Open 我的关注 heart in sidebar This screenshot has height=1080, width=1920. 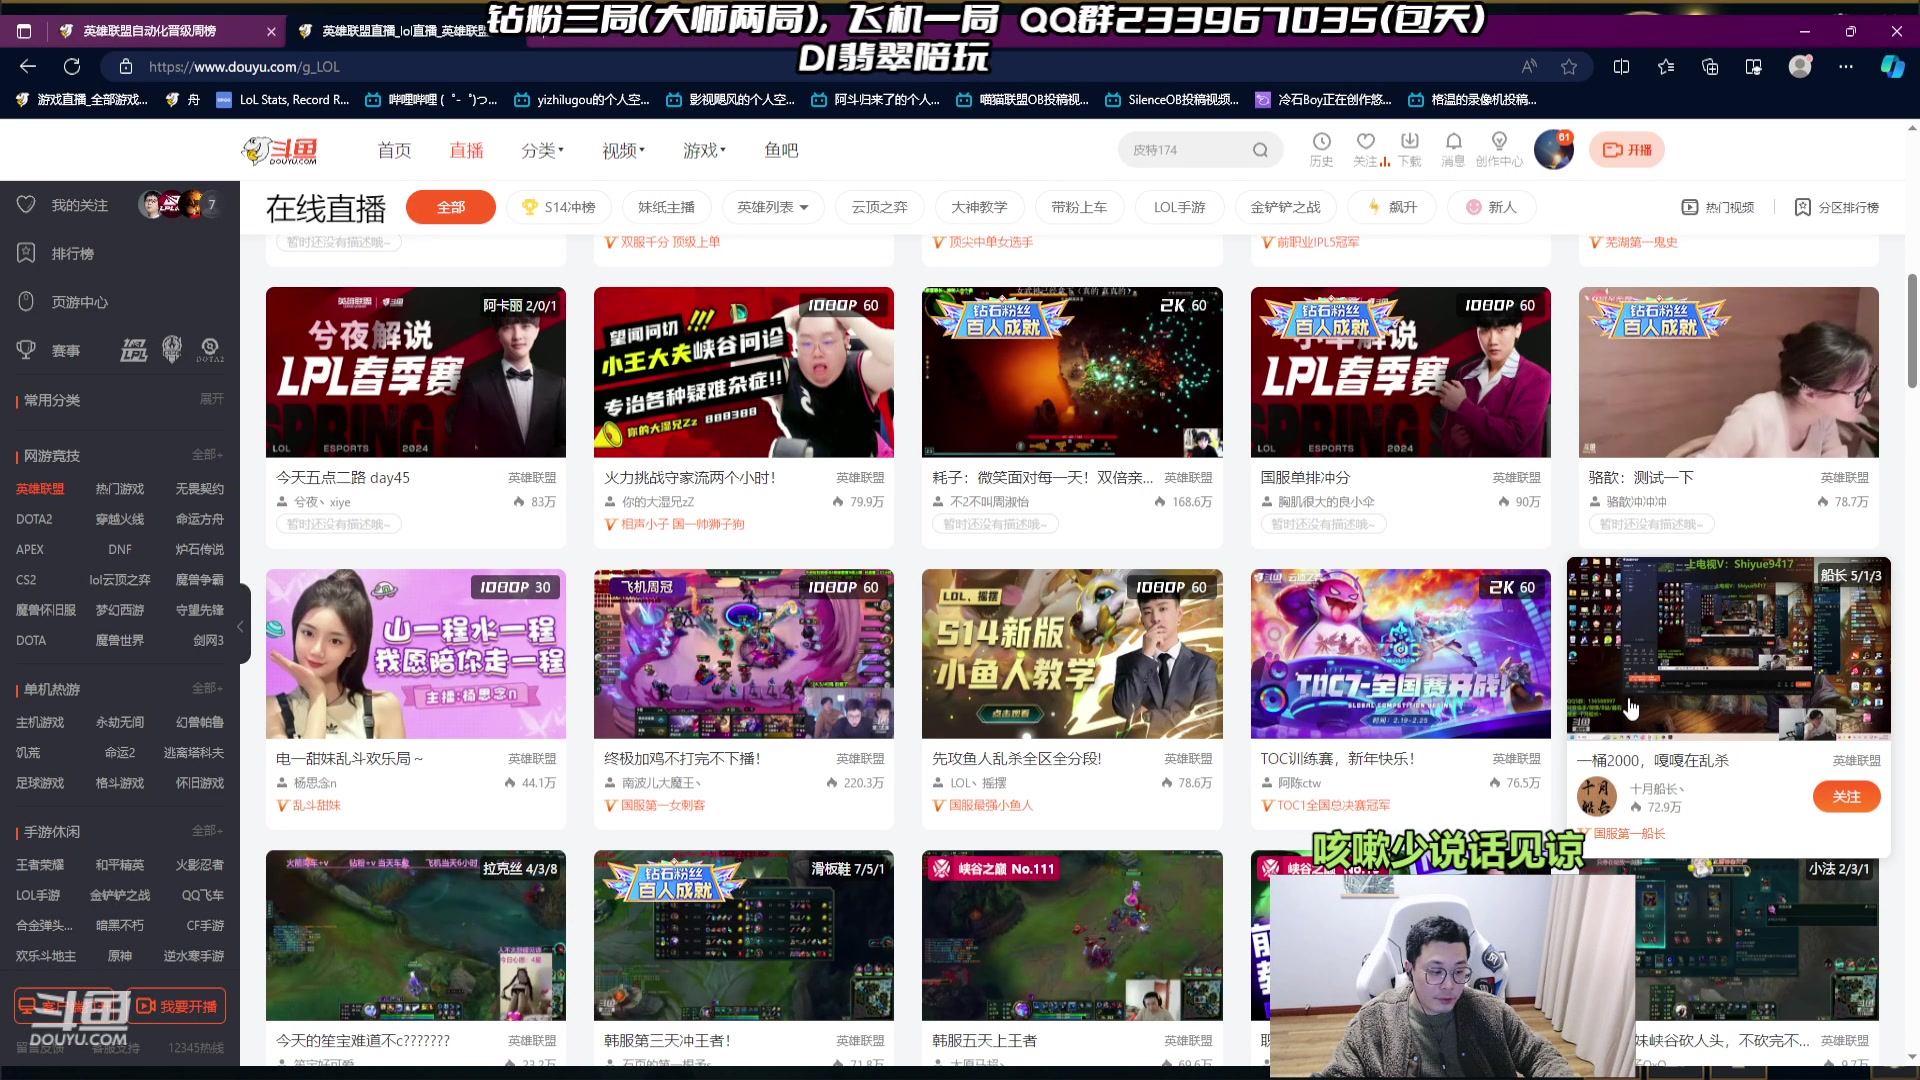coord(27,204)
